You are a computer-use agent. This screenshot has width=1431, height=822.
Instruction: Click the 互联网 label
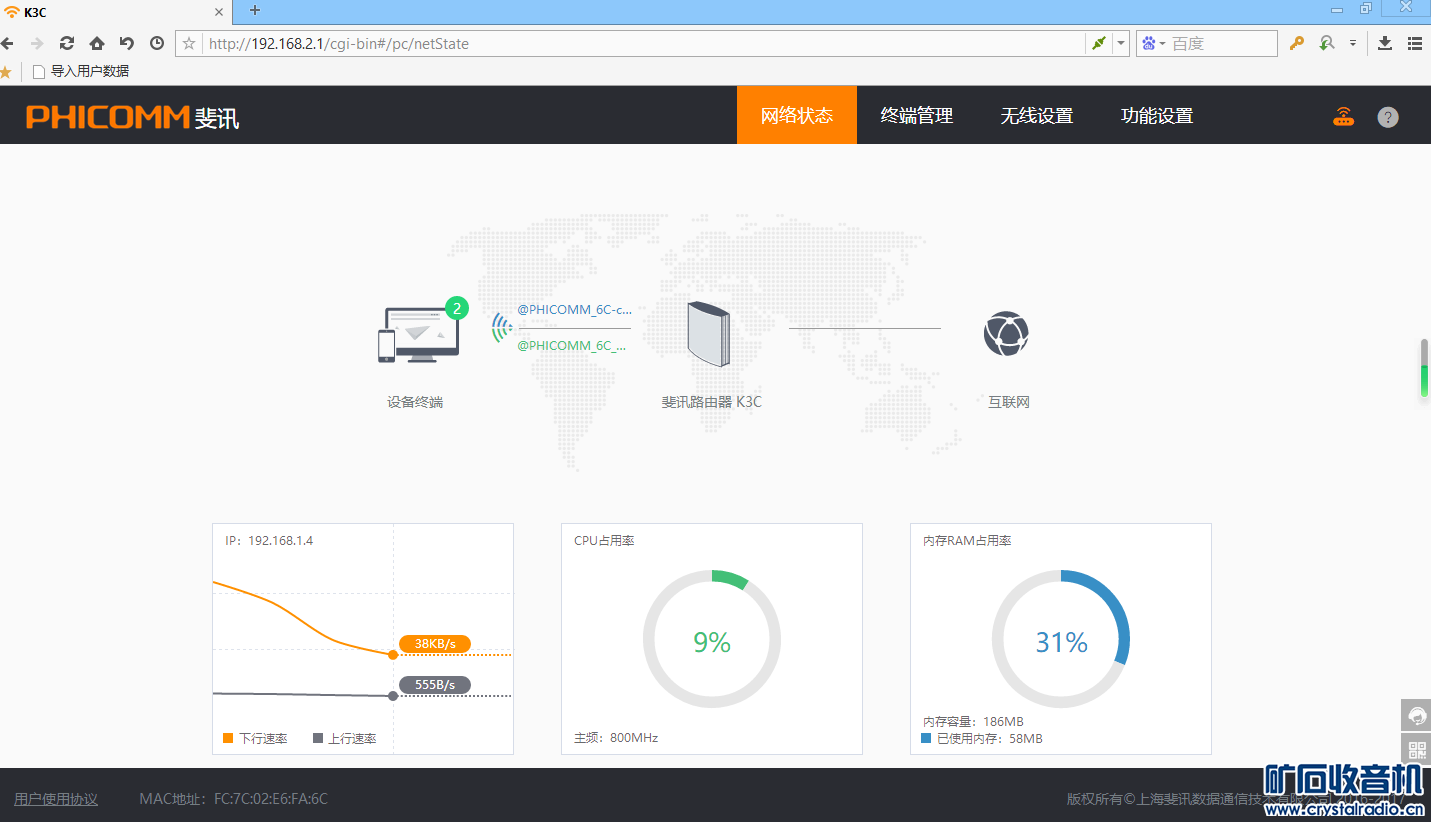[x=1009, y=402]
